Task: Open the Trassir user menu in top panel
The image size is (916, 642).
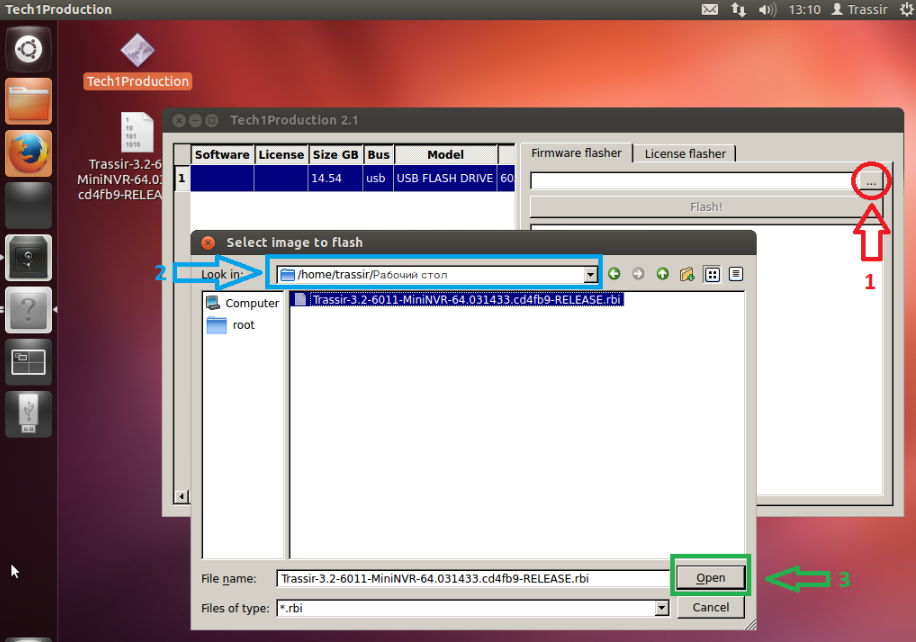Action: [x=859, y=9]
